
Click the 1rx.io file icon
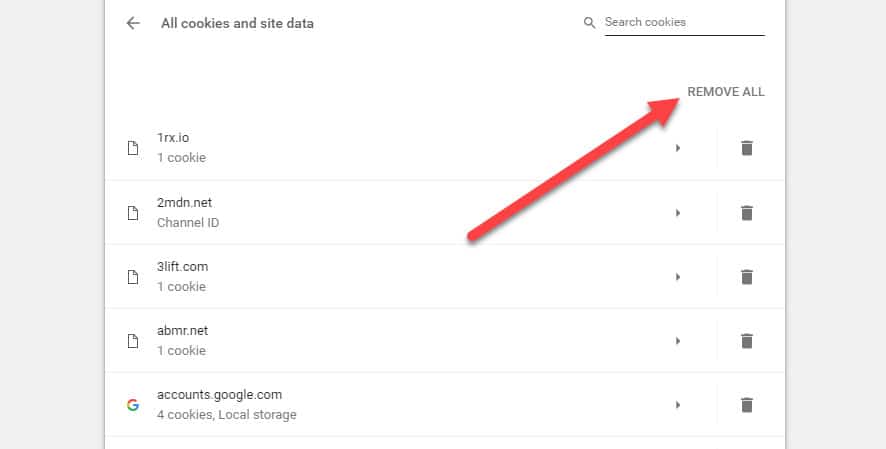[132, 148]
